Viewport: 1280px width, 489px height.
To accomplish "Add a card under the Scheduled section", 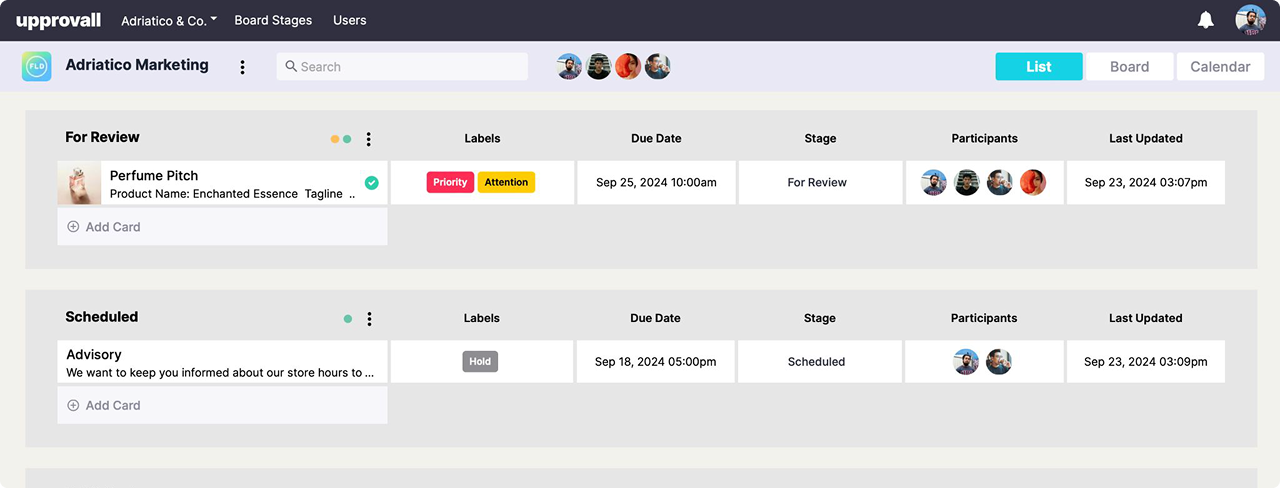I will coord(112,405).
